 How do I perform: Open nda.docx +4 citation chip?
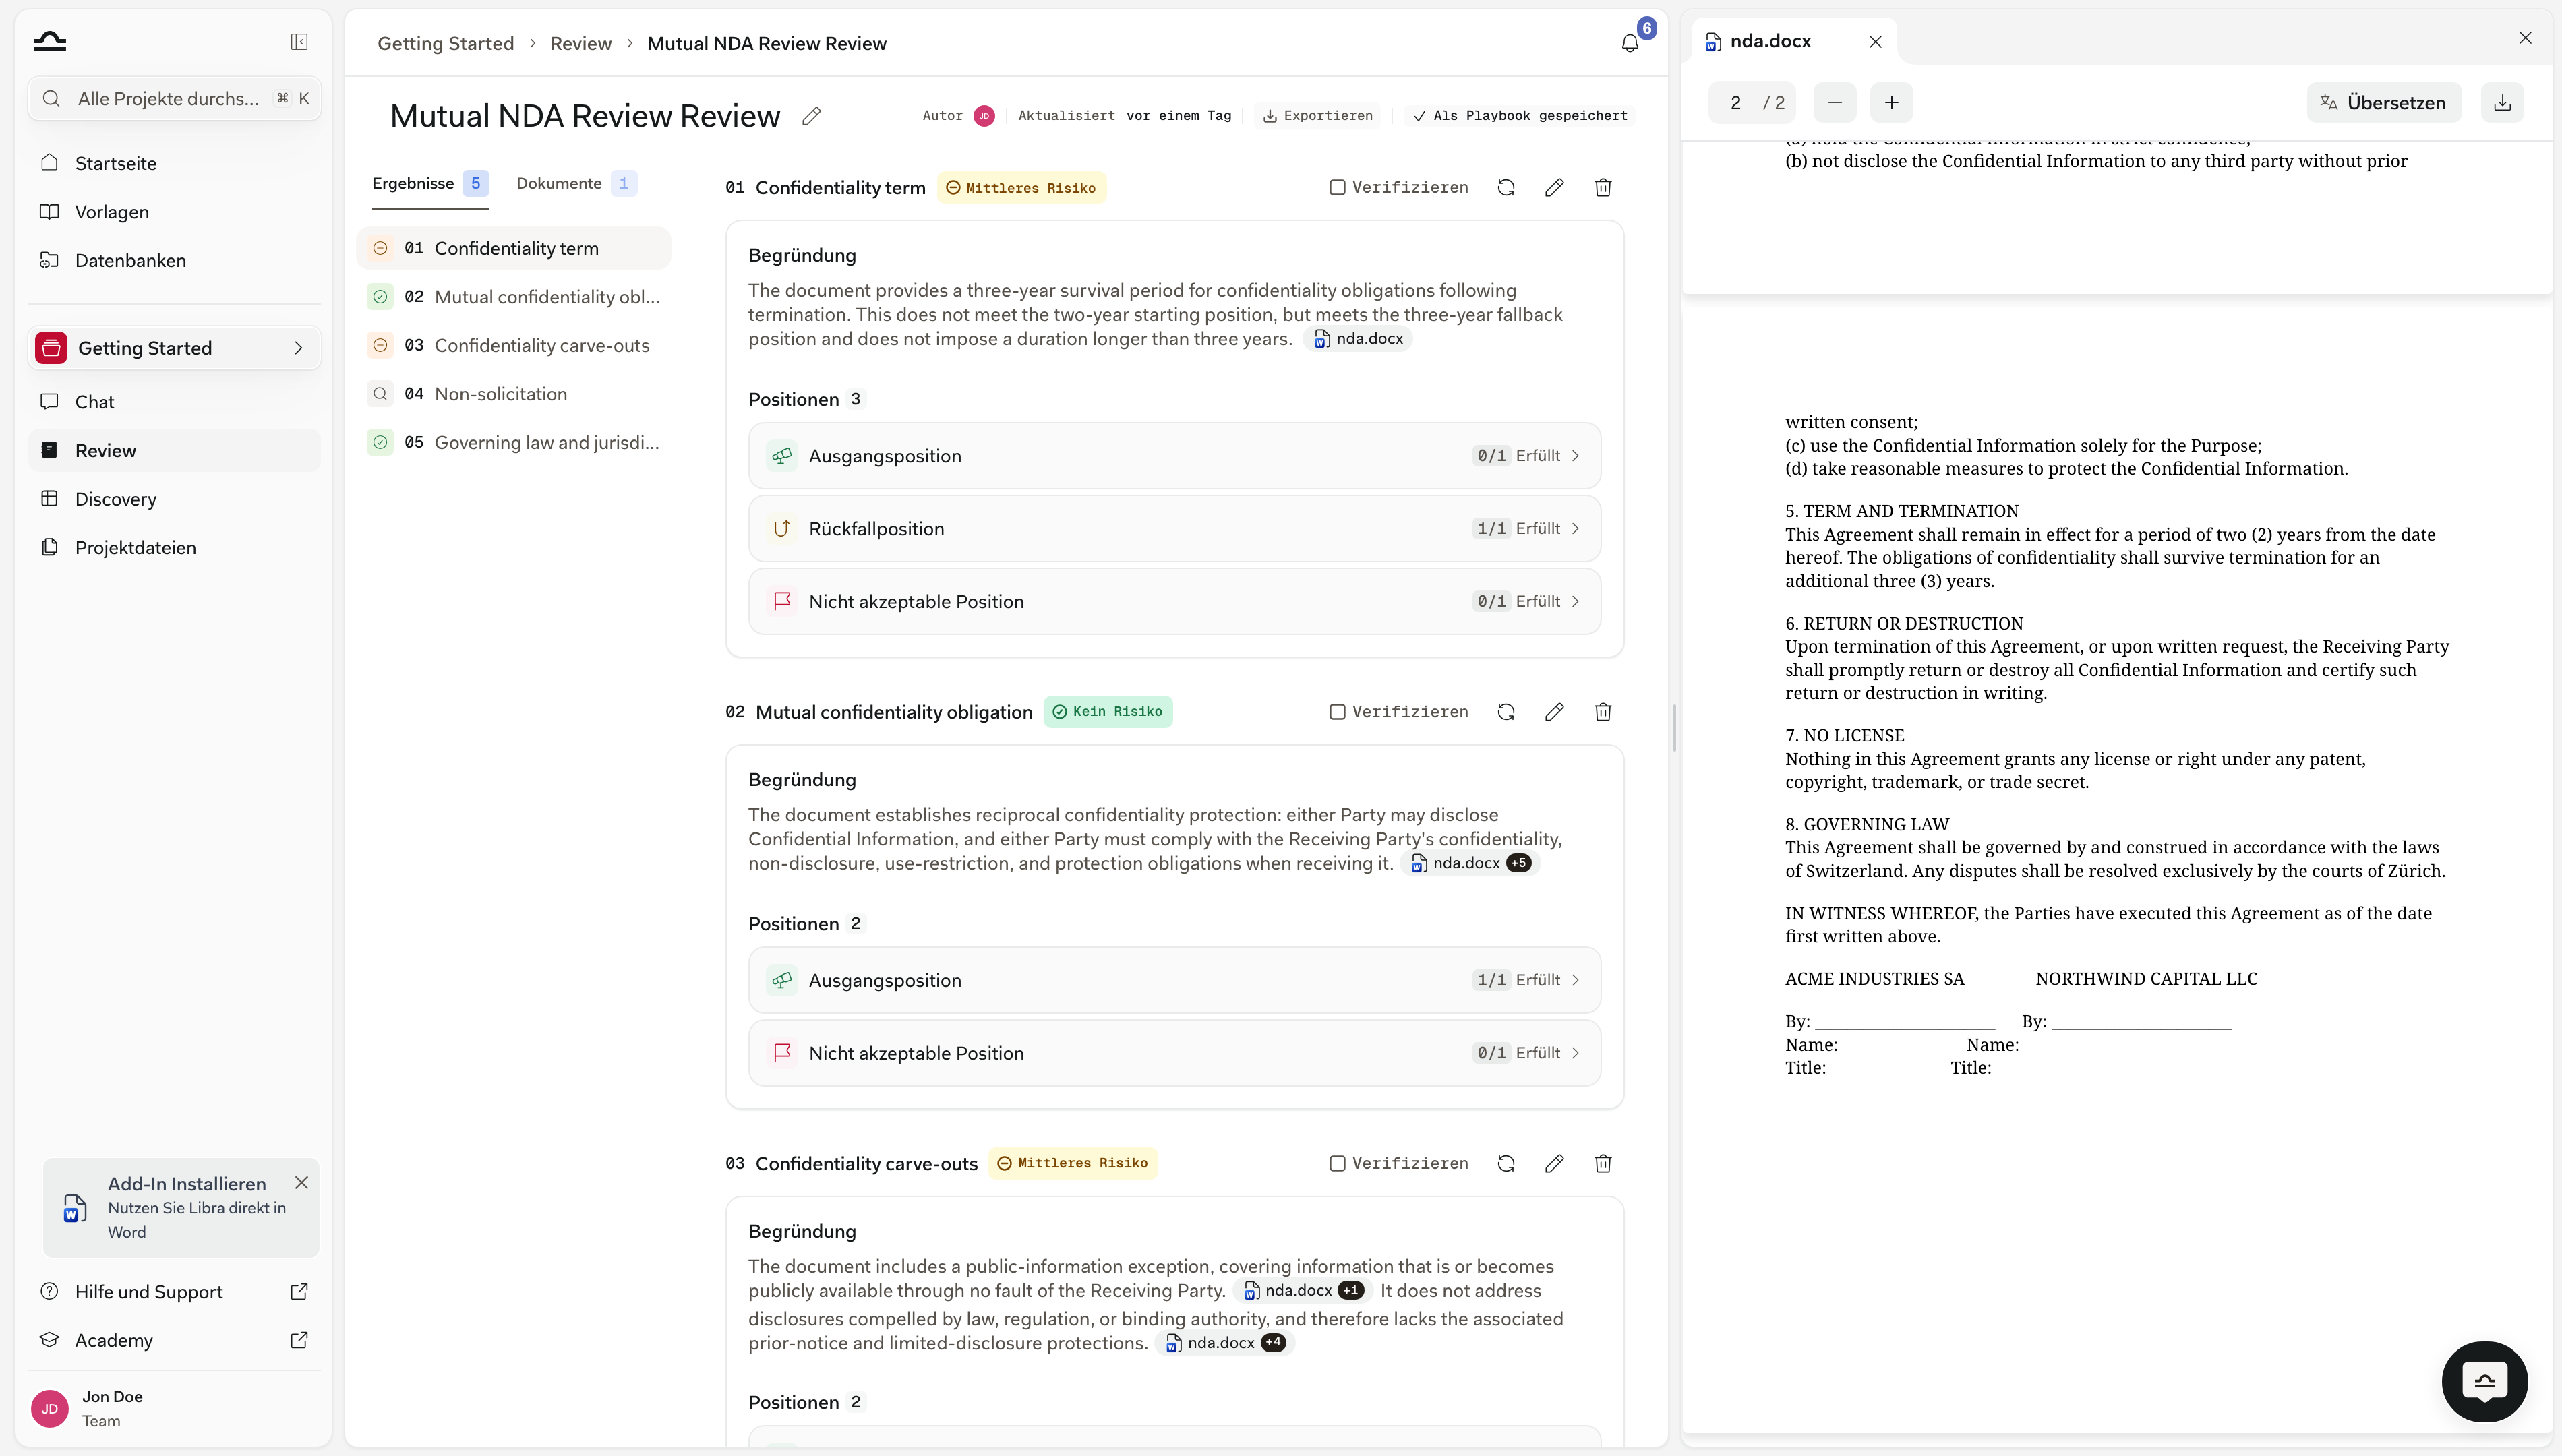pos(1226,1343)
